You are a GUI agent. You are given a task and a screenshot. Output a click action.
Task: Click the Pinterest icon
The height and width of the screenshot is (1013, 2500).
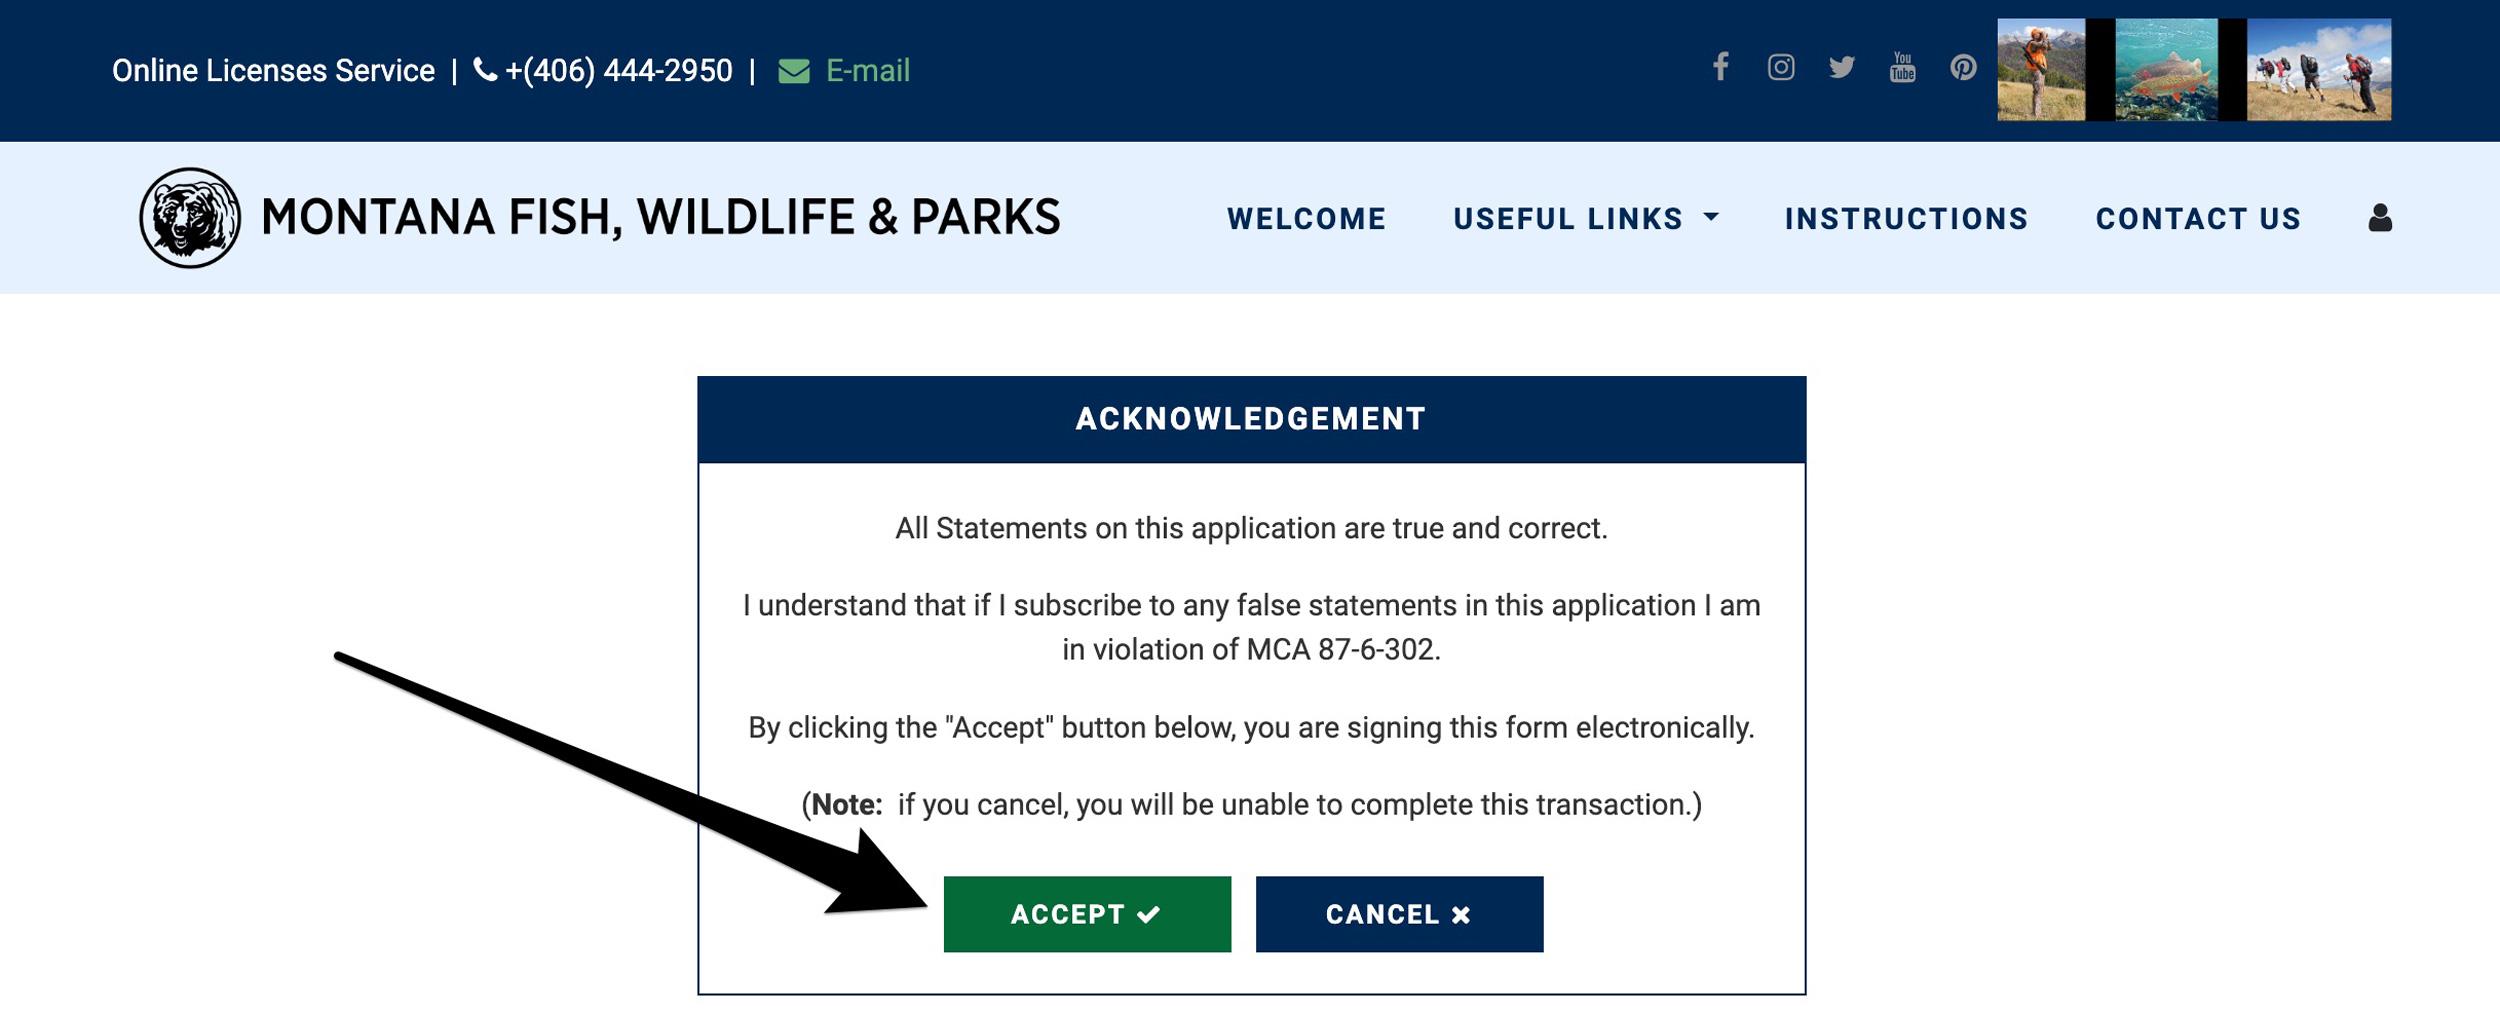(x=1963, y=68)
